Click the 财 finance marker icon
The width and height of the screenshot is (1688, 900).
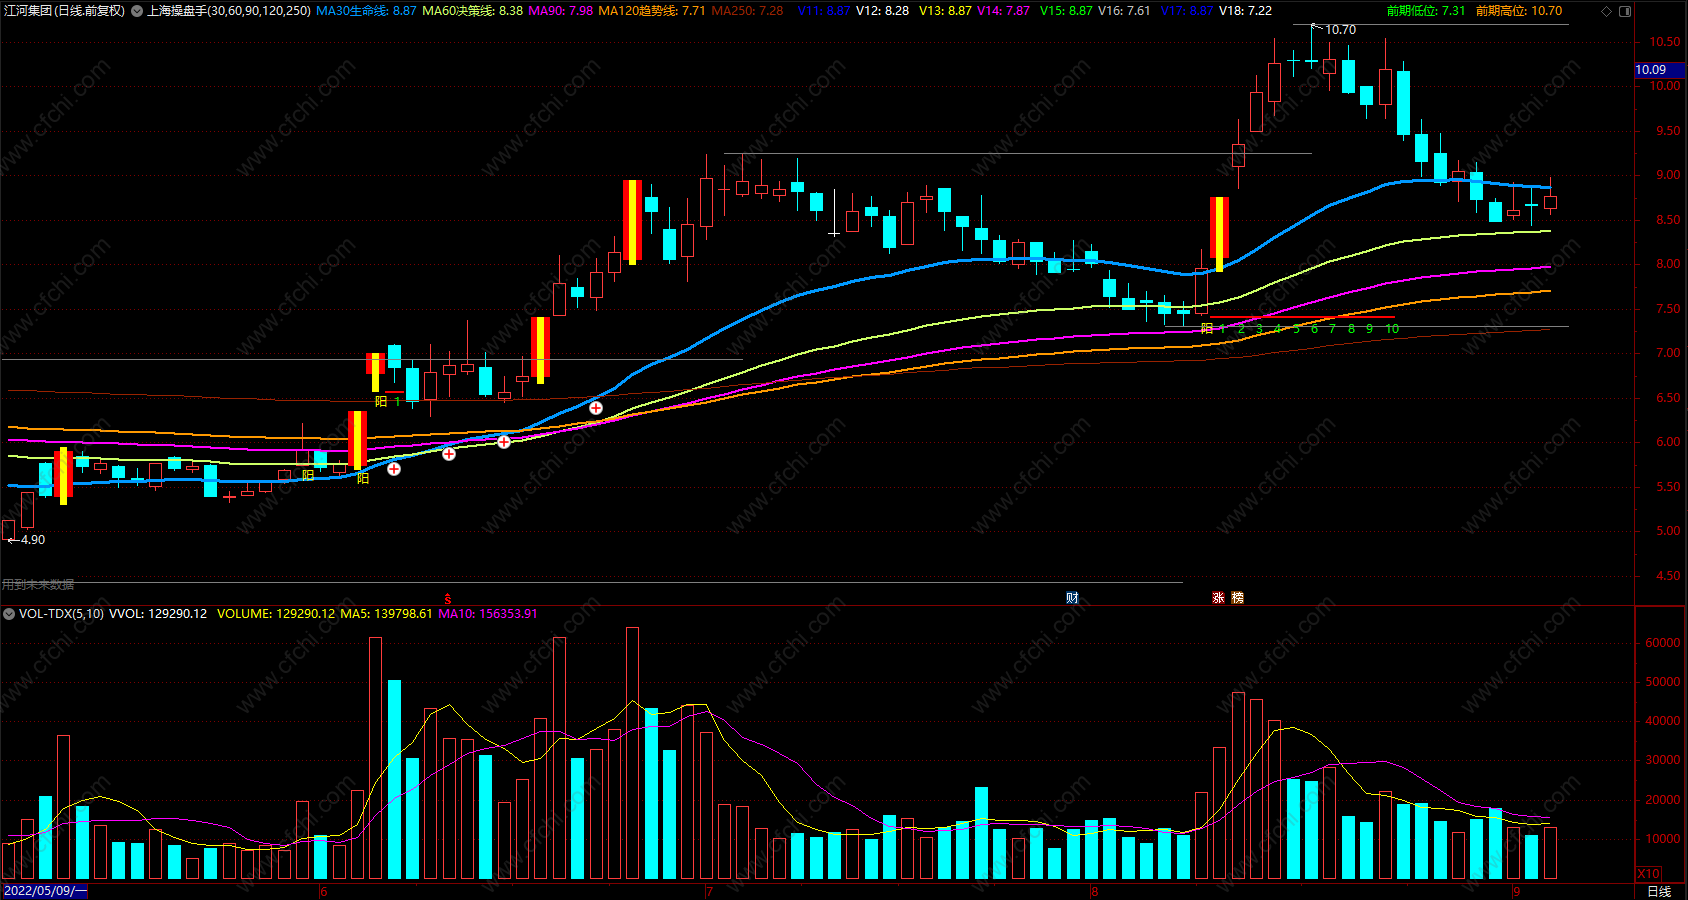click(1072, 597)
